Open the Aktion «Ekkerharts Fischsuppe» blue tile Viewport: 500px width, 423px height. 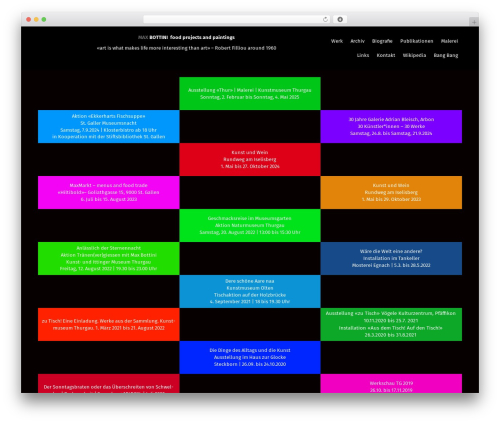point(109,126)
